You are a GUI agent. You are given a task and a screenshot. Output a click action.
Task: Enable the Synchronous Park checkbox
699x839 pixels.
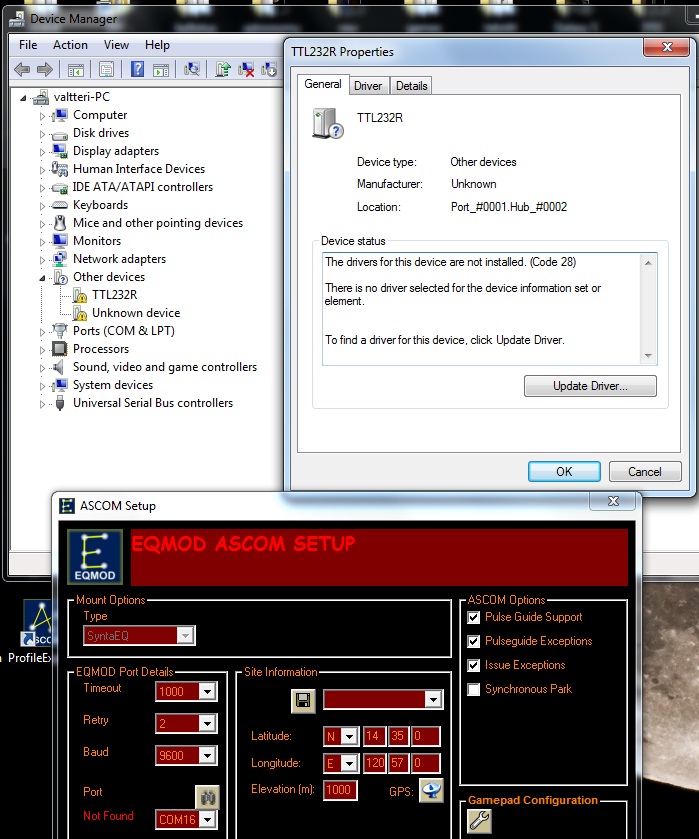click(474, 689)
